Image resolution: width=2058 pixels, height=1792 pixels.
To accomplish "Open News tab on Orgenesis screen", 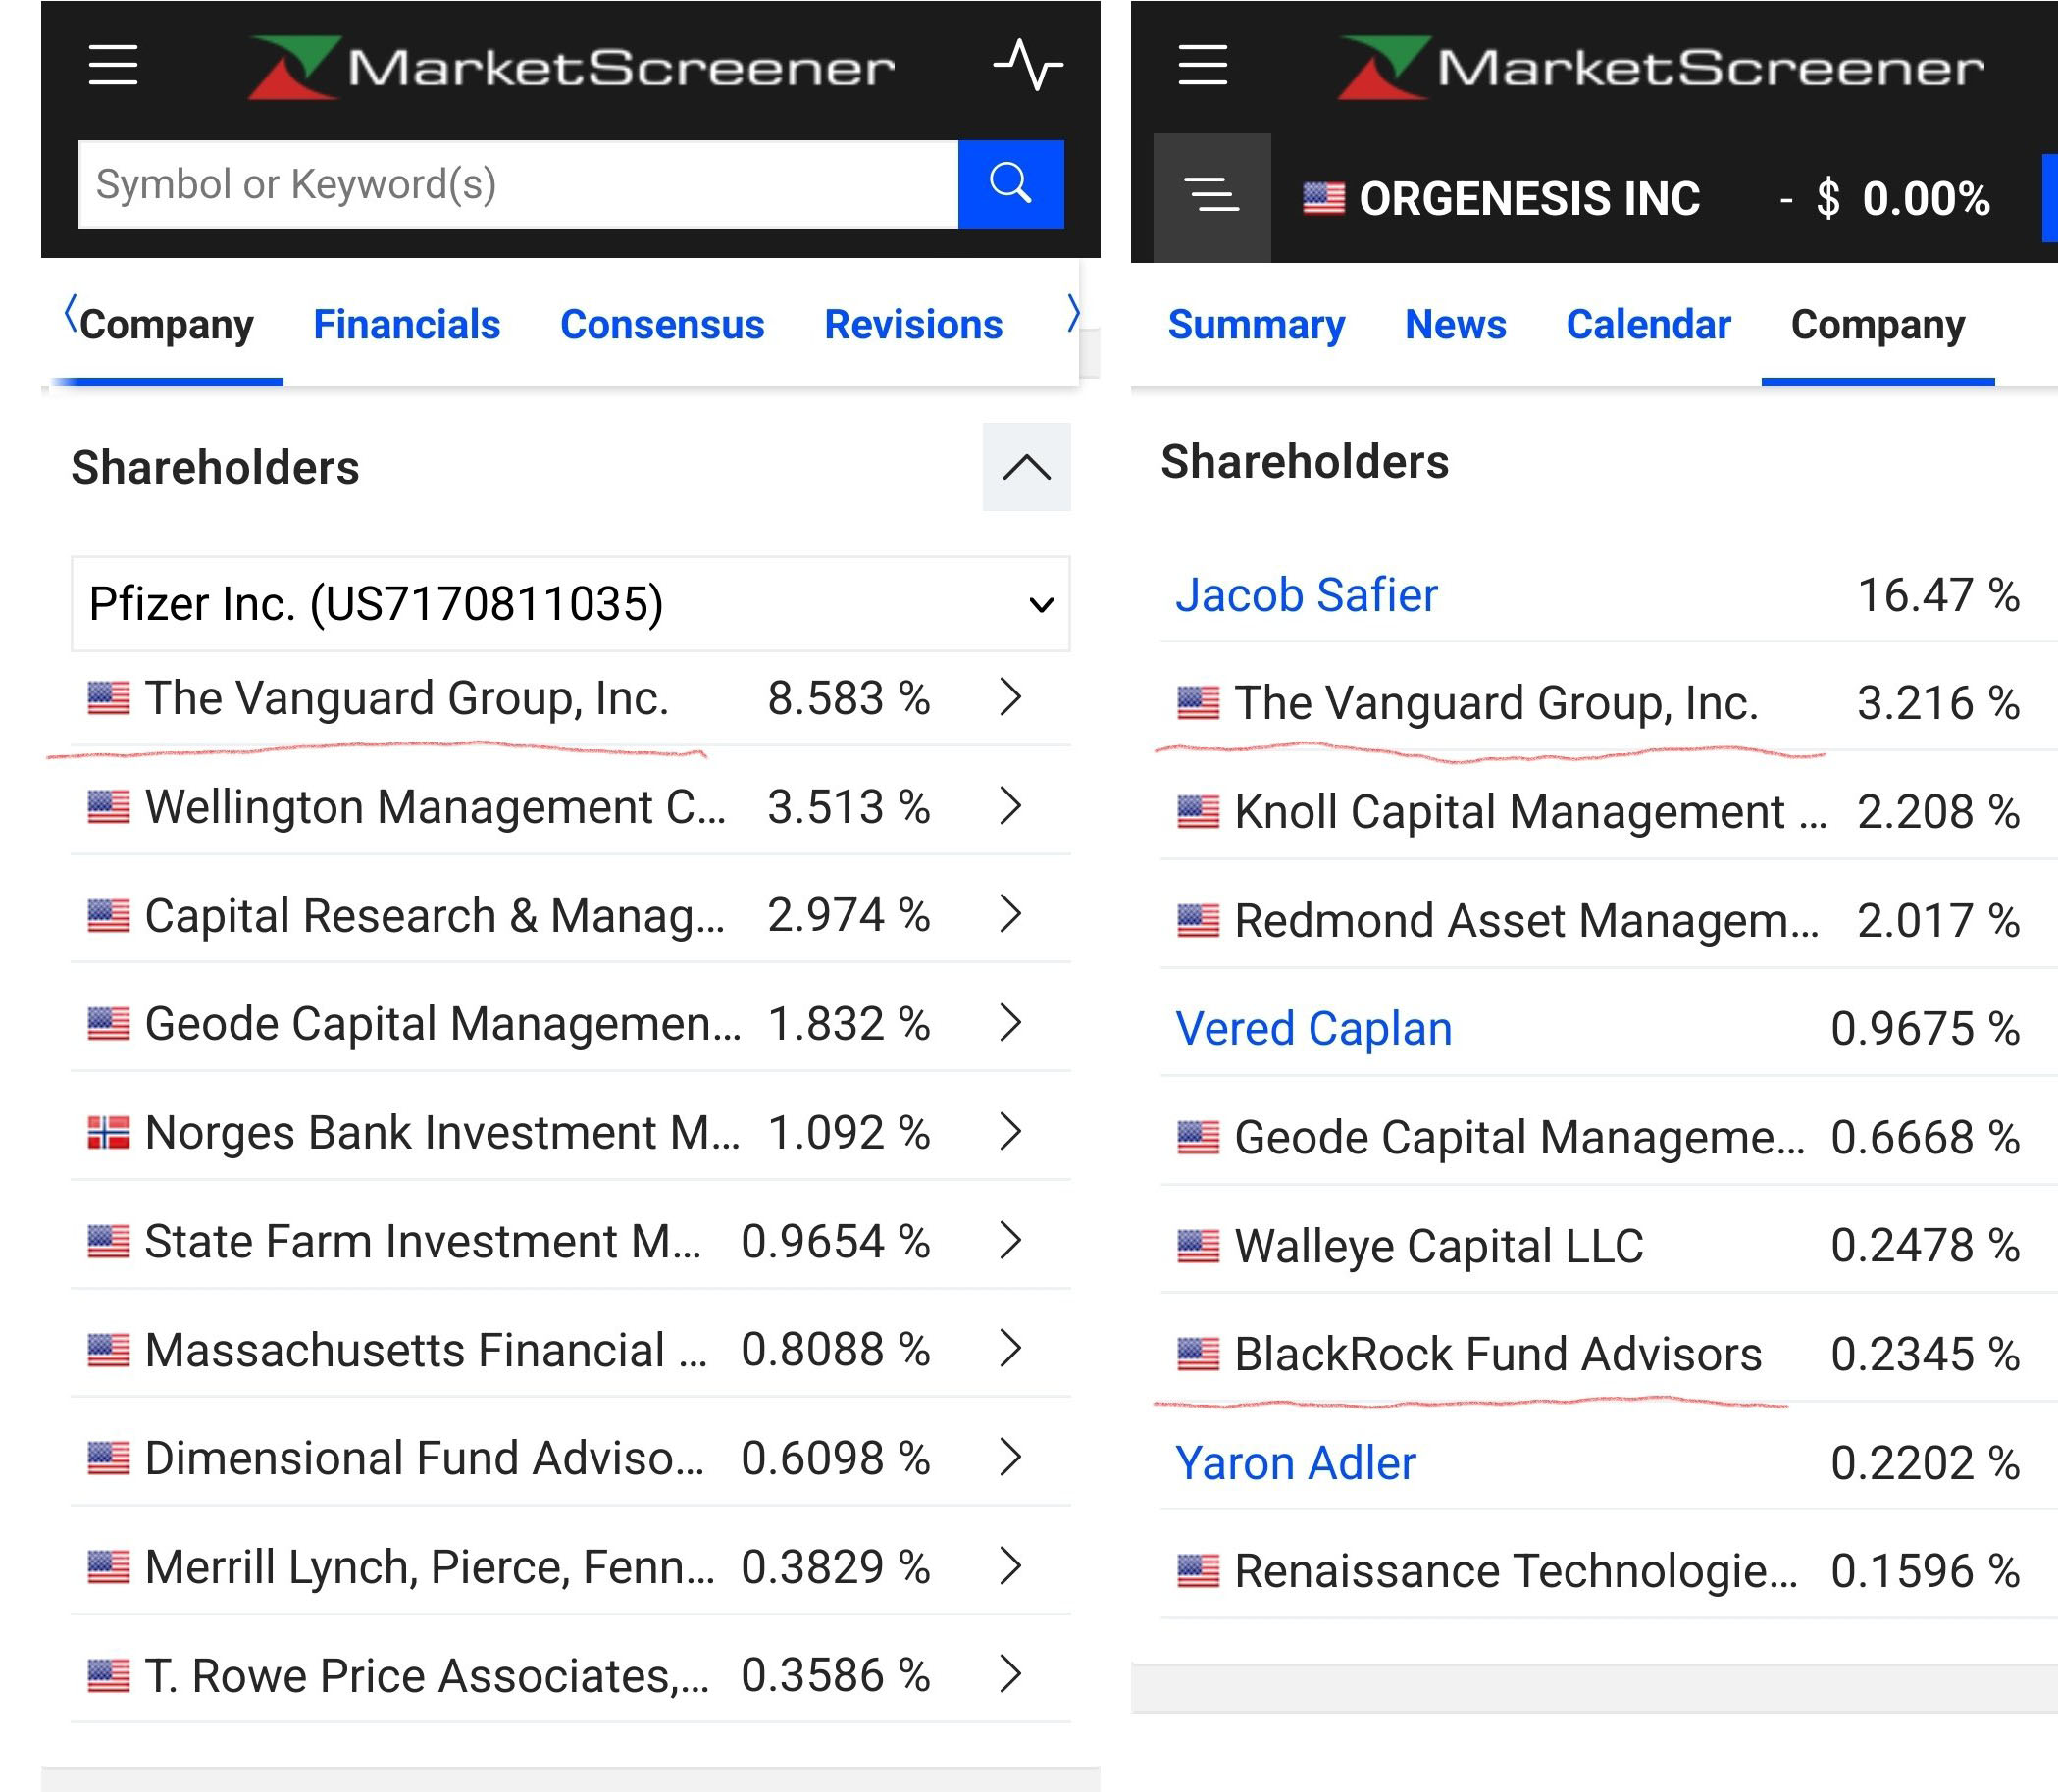I will pos(1455,325).
